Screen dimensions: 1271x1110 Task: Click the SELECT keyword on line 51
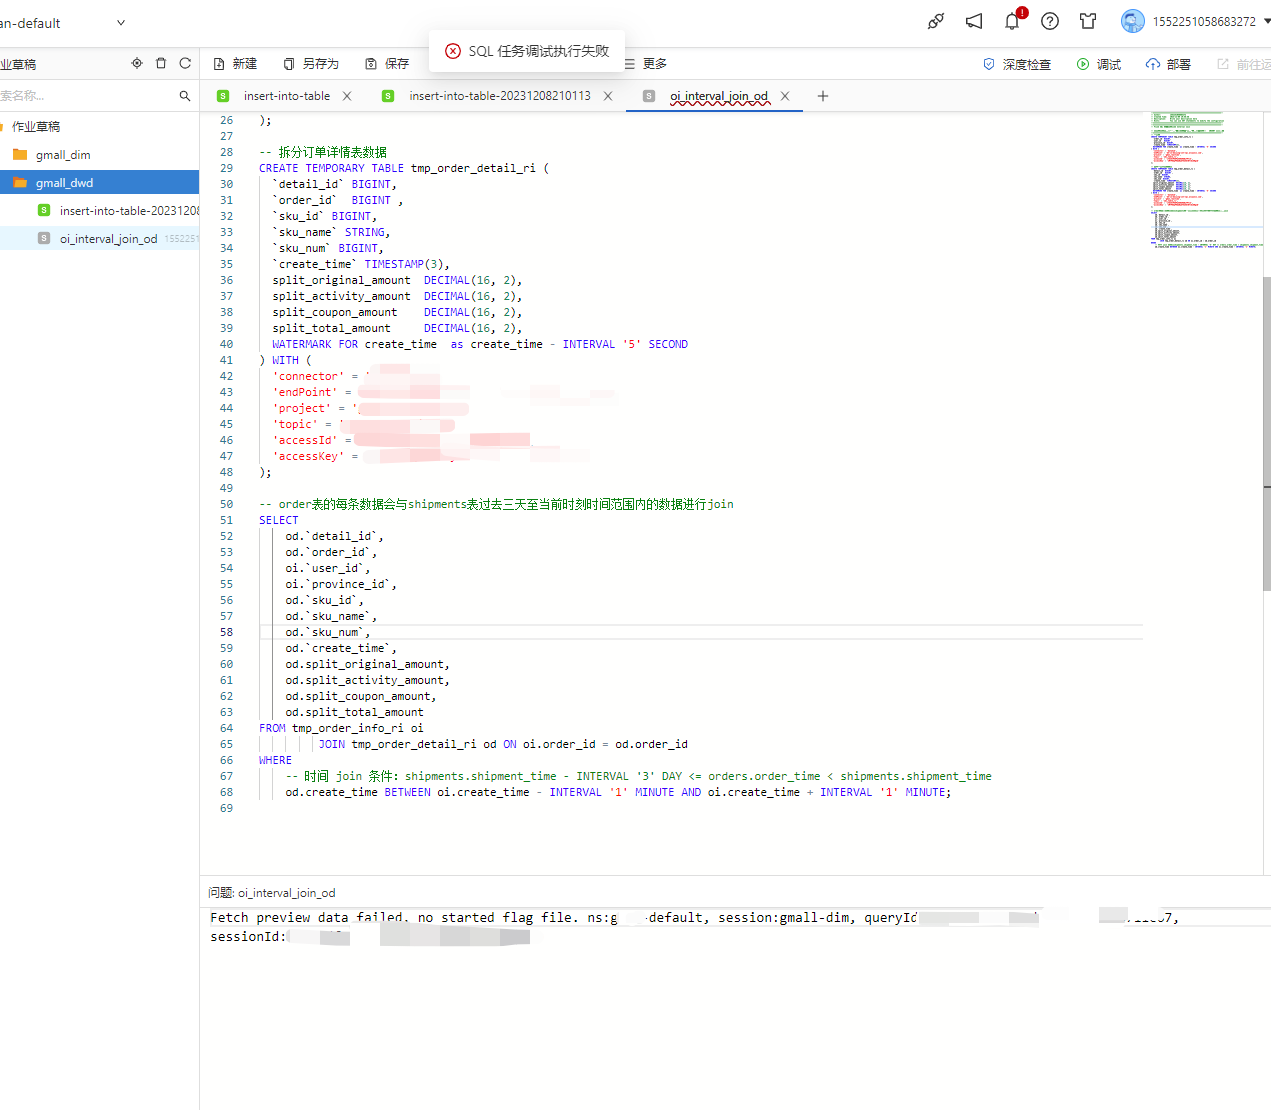[x=279, y=520]
